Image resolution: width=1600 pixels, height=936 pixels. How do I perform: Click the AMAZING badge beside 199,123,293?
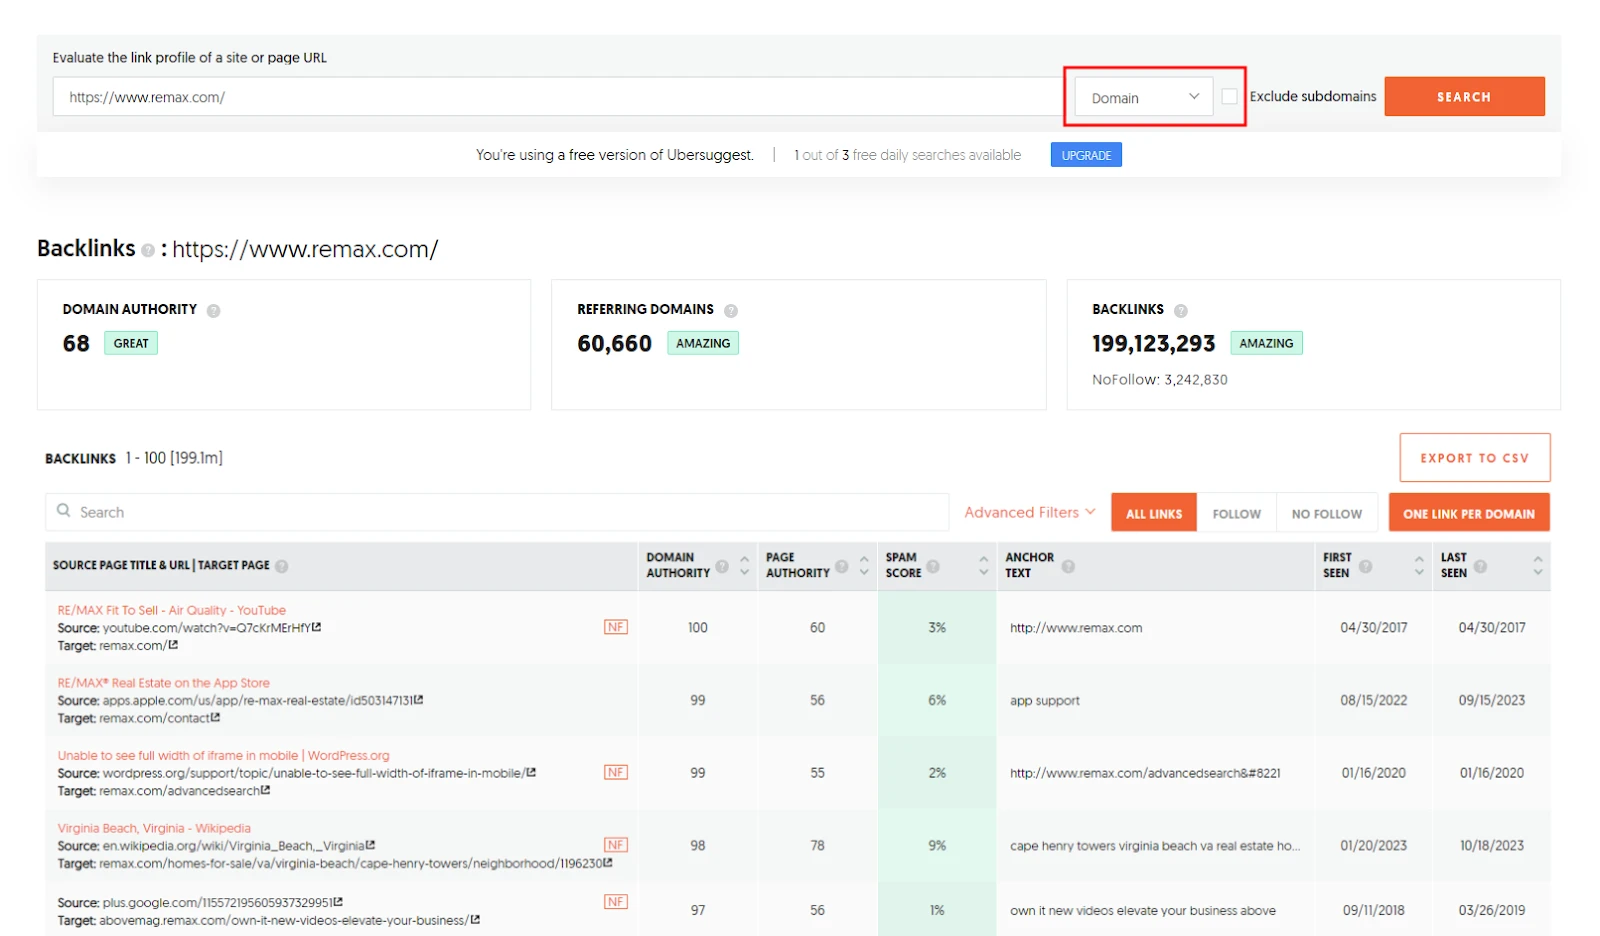click(x=1266, y=343)
